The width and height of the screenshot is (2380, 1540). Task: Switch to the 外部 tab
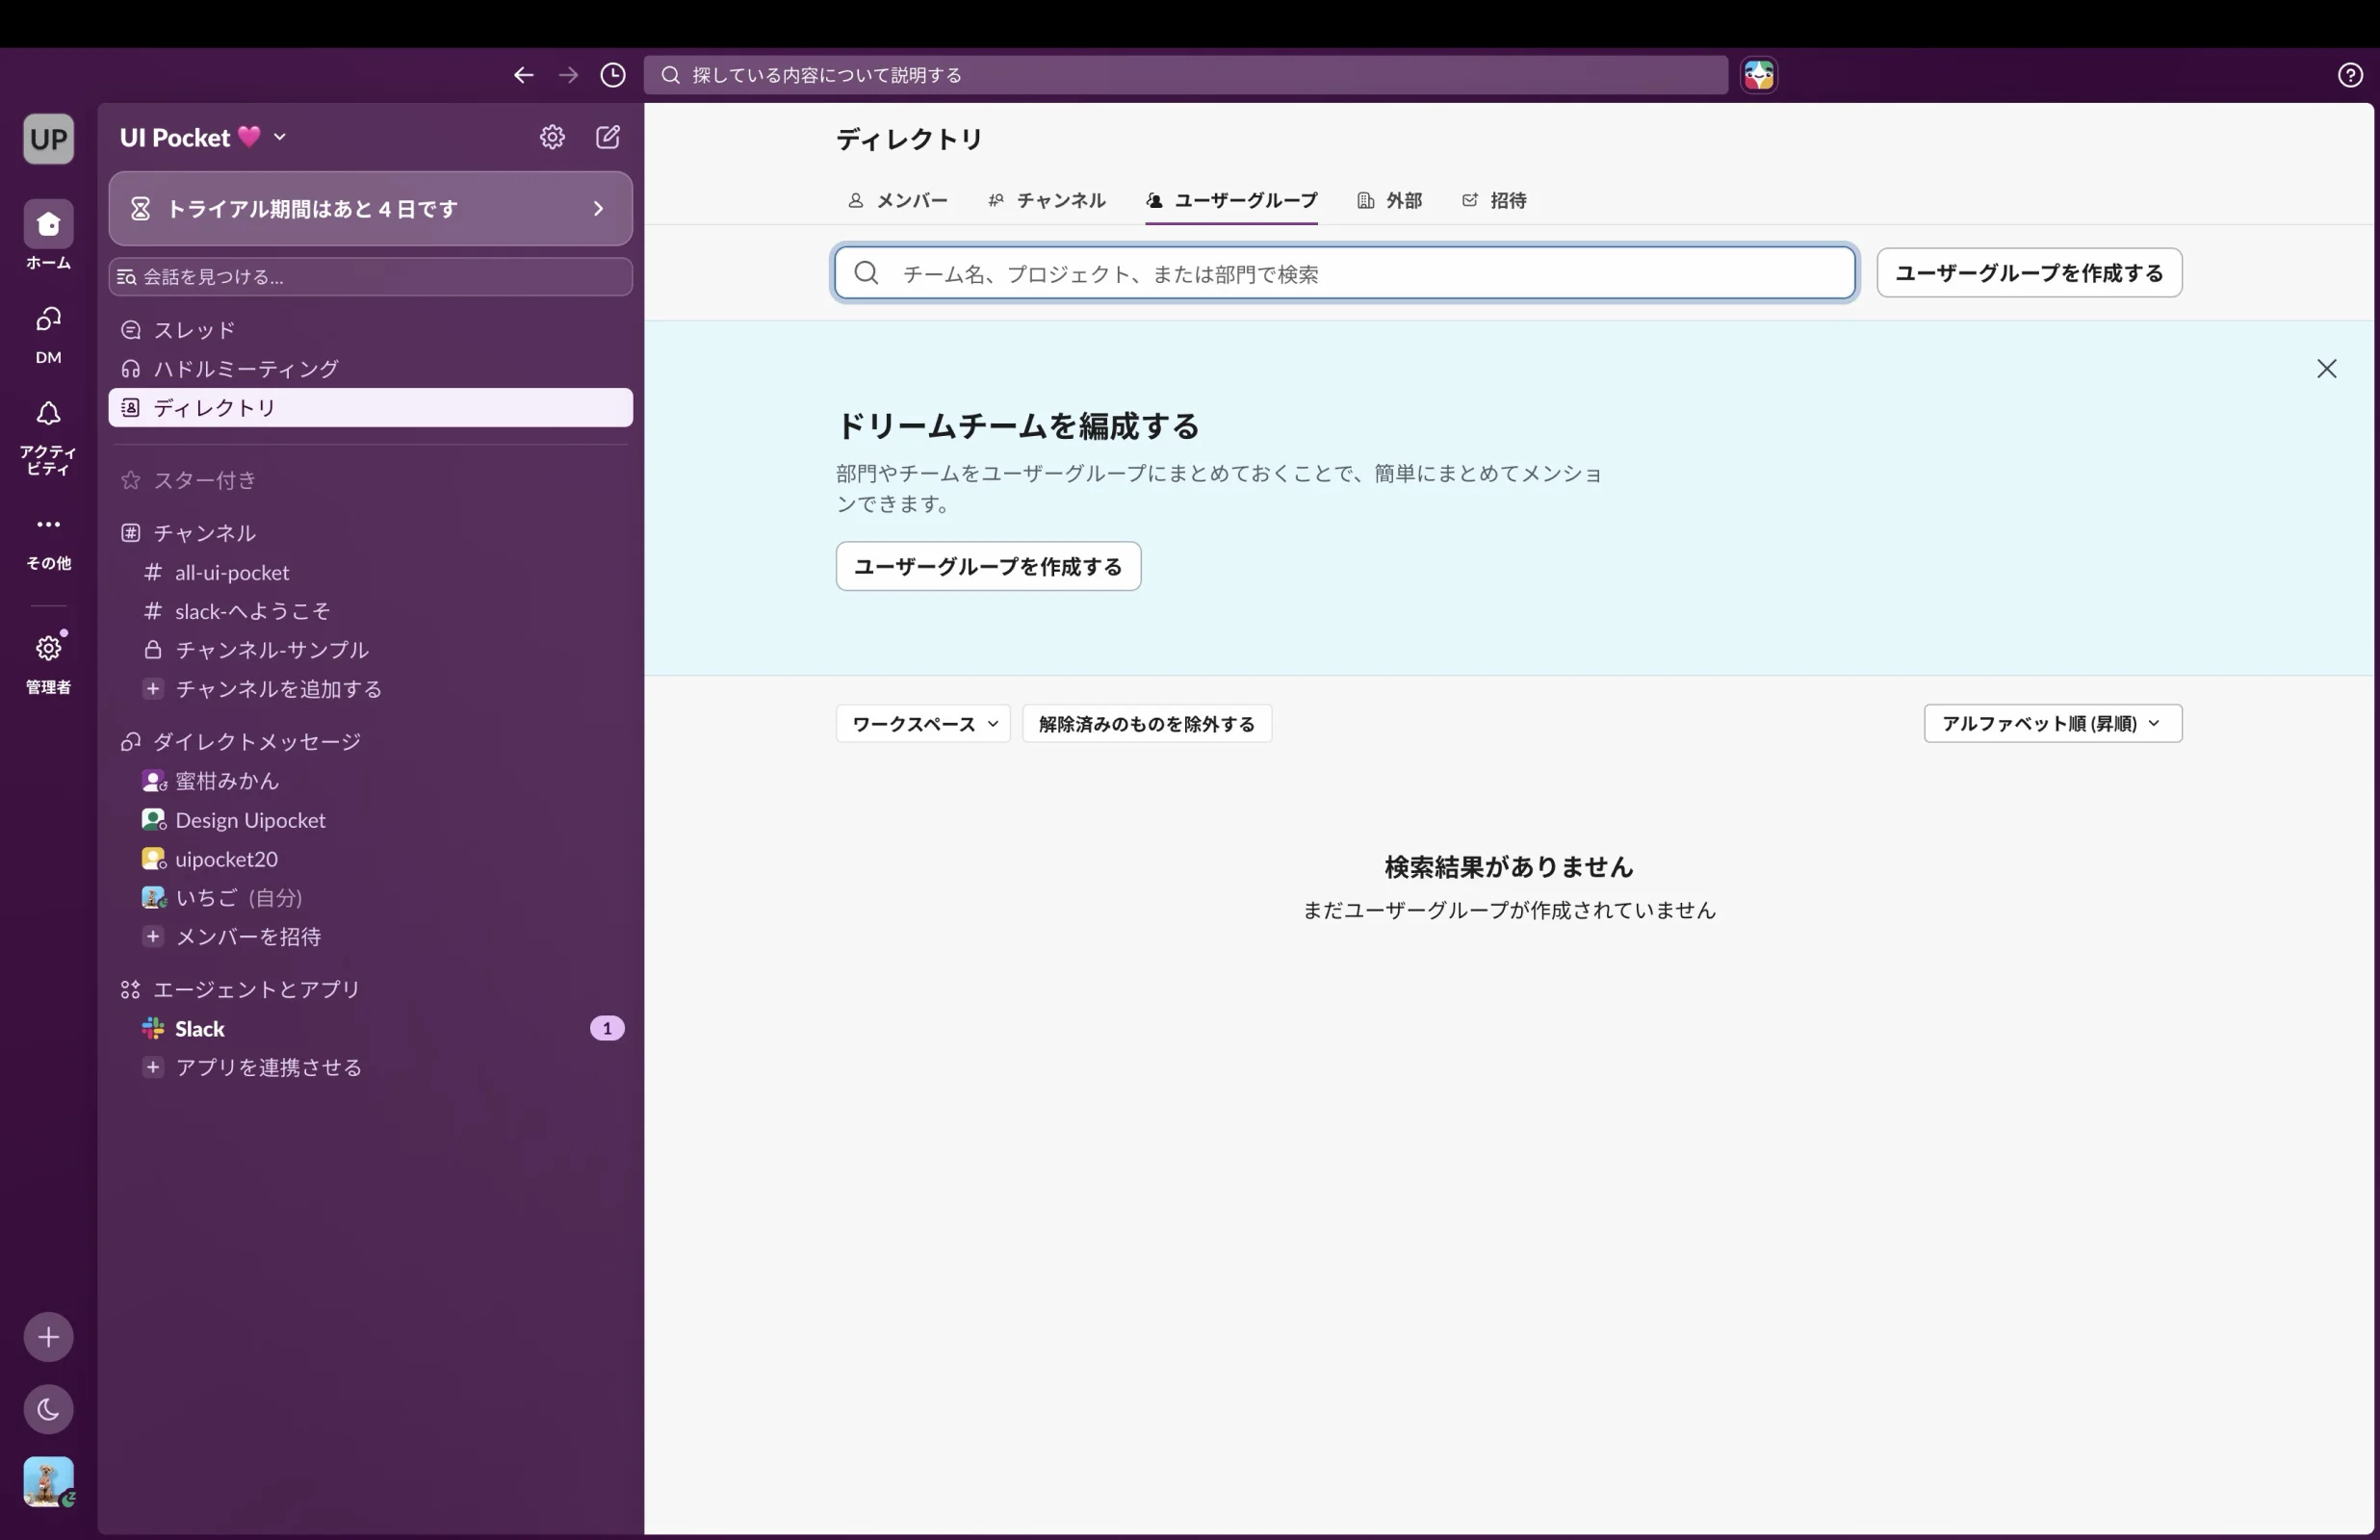point(1389,200)
